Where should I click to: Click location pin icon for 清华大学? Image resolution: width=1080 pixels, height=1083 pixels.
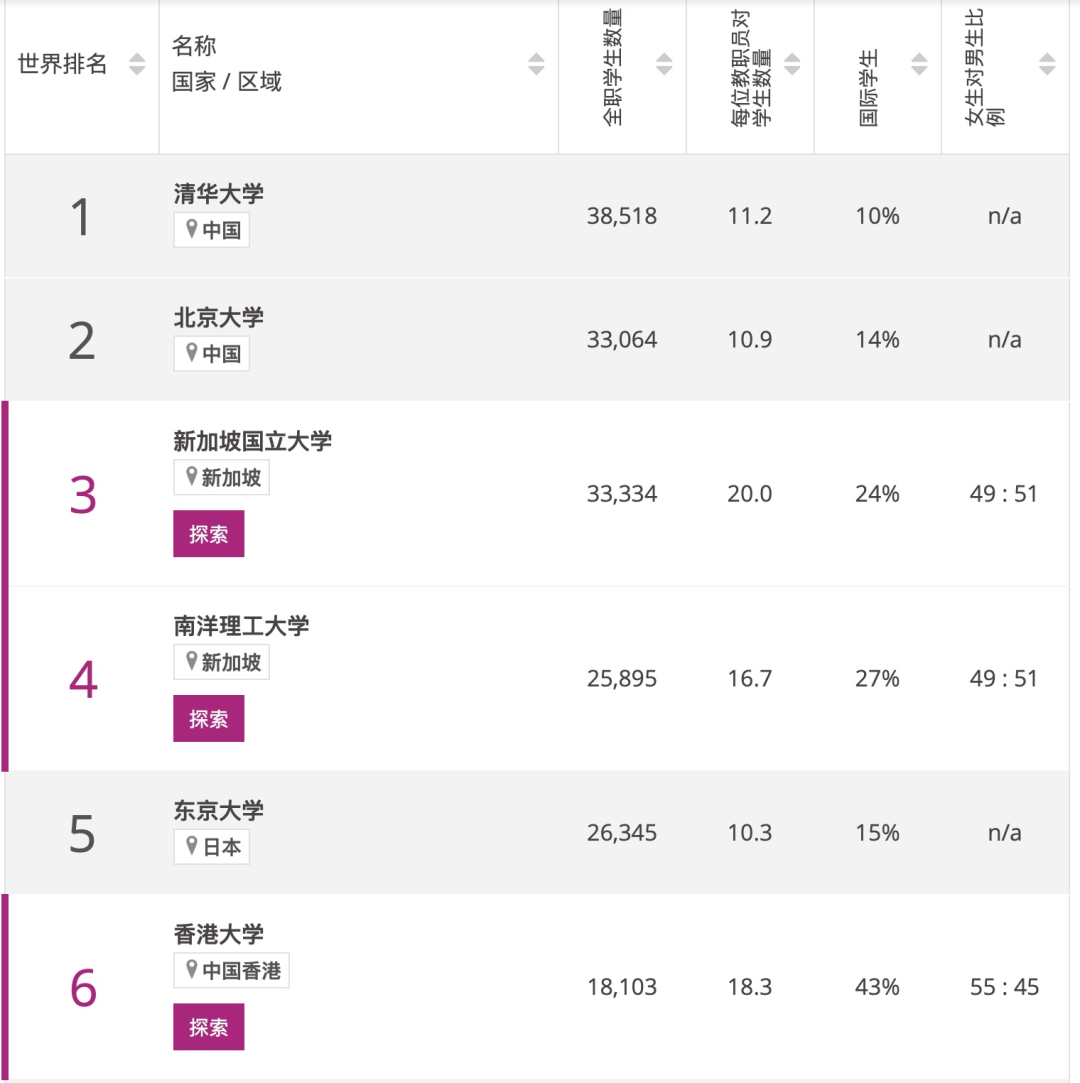point(192,229)
